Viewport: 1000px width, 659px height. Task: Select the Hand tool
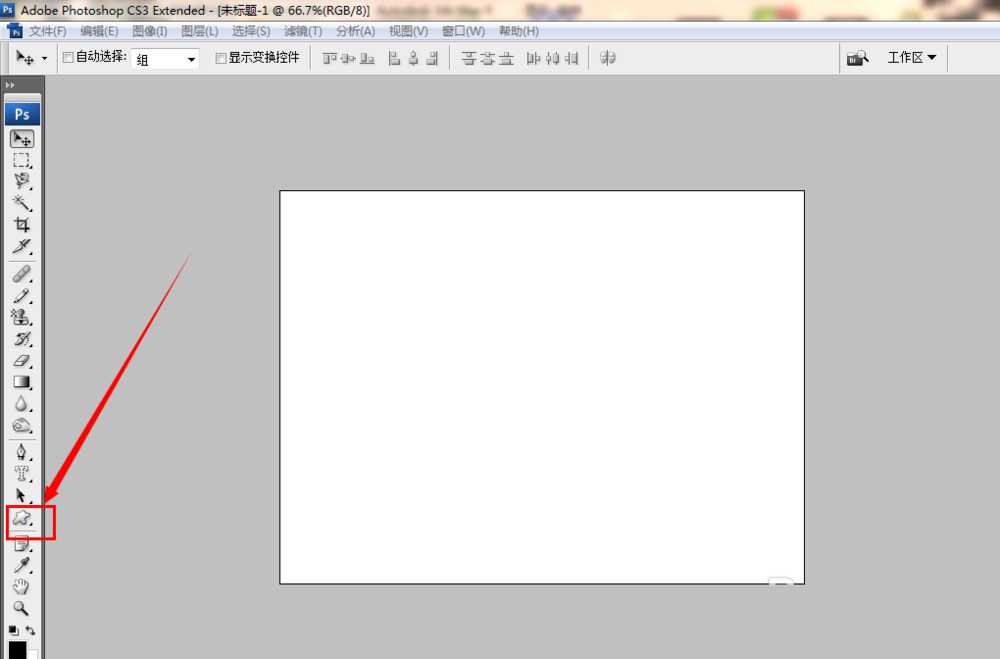click(x=21, y=587)
